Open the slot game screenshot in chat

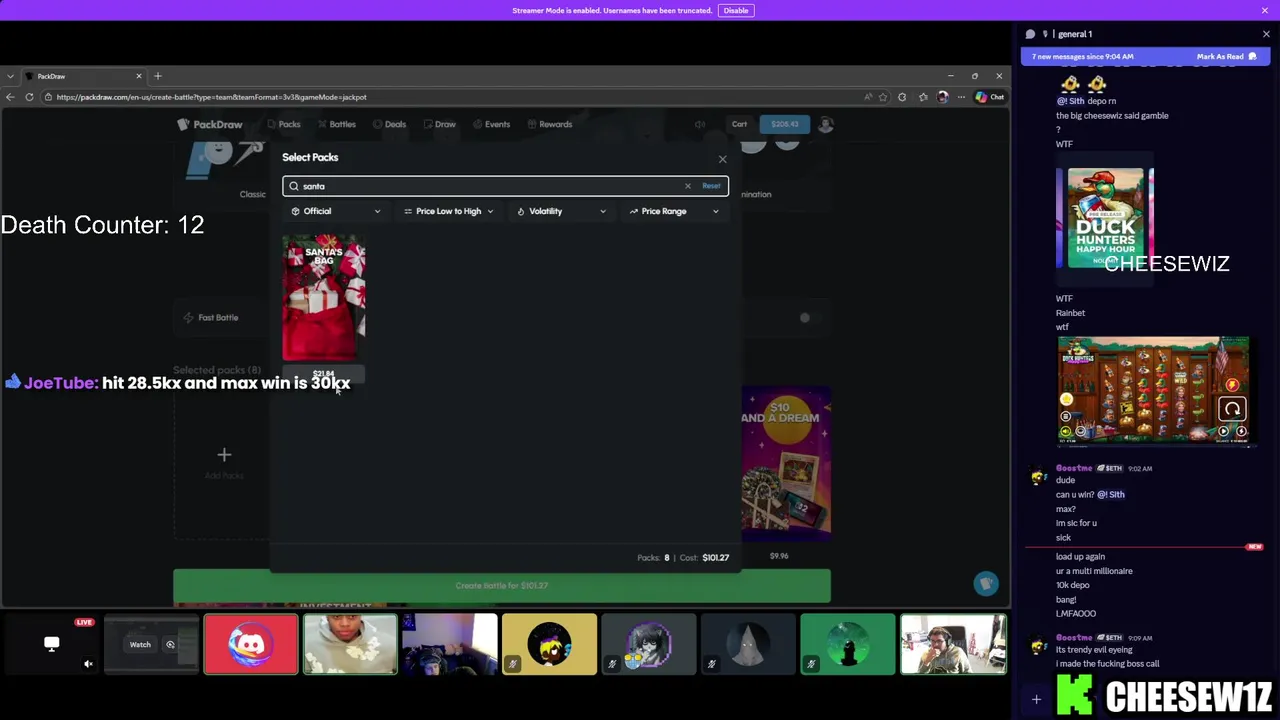[x=1153, y=390]
